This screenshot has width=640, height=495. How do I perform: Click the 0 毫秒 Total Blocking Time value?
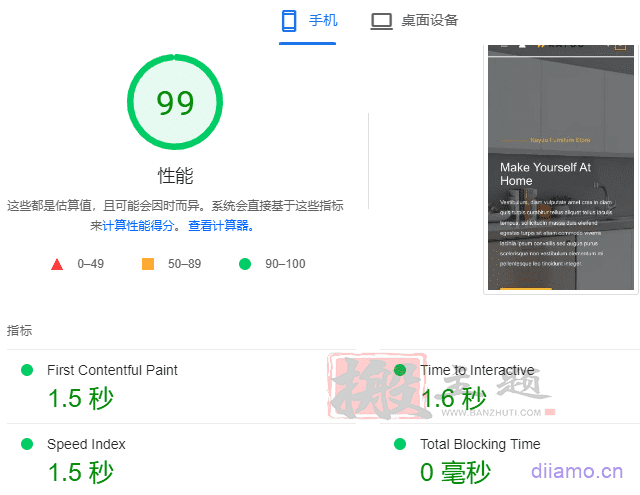point(455,472)
